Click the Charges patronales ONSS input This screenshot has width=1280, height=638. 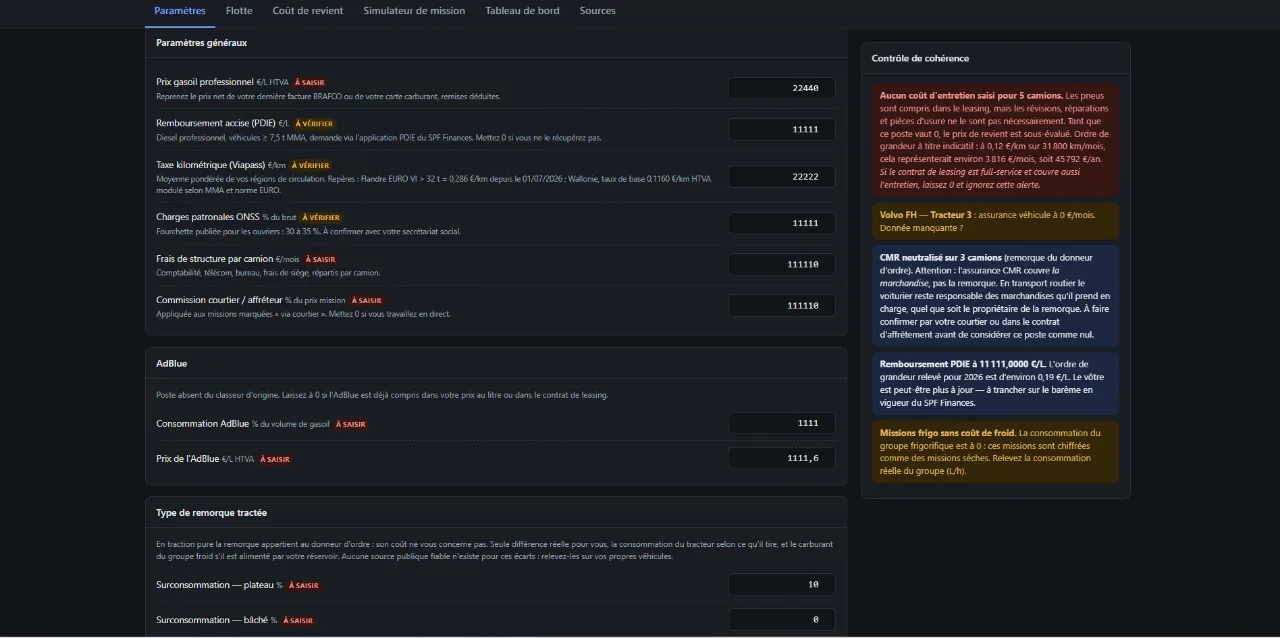(782, 223)
